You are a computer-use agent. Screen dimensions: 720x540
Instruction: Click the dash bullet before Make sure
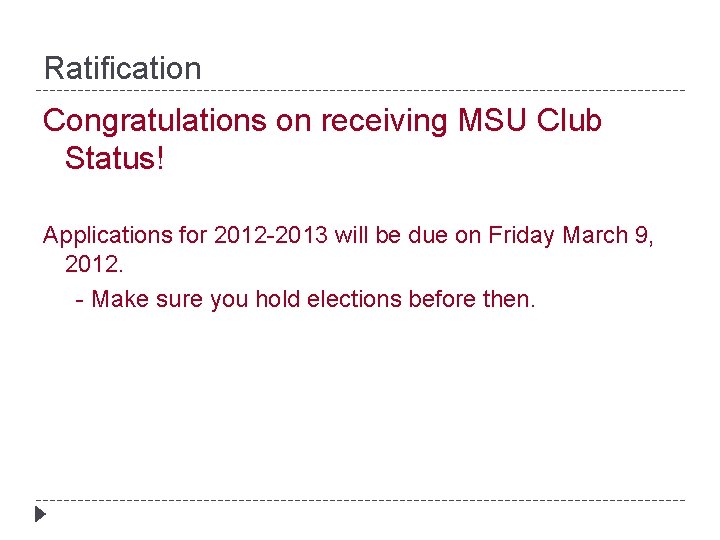tap(80, 300)
